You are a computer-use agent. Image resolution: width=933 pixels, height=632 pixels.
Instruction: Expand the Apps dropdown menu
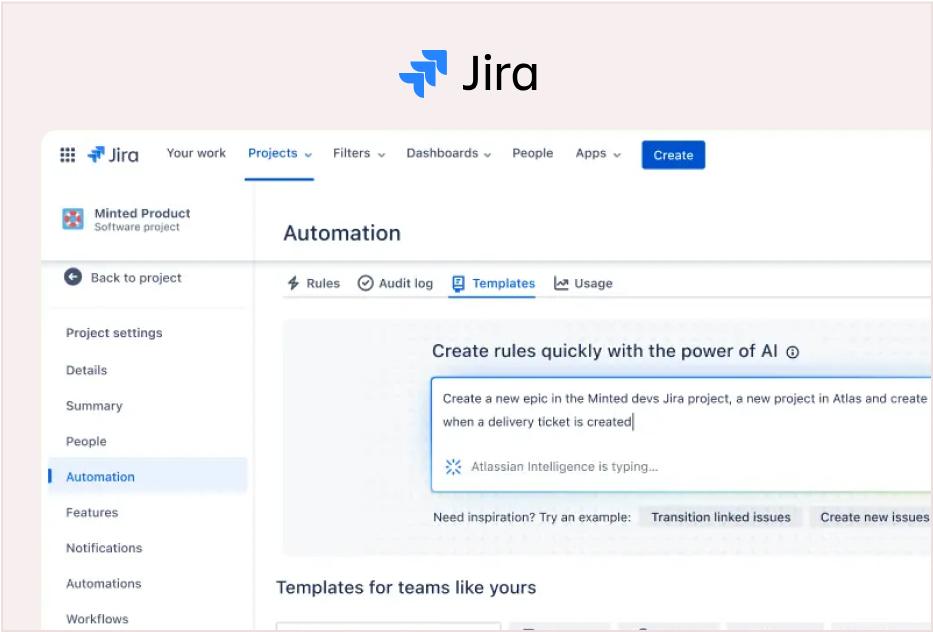(x=598, y=154)
